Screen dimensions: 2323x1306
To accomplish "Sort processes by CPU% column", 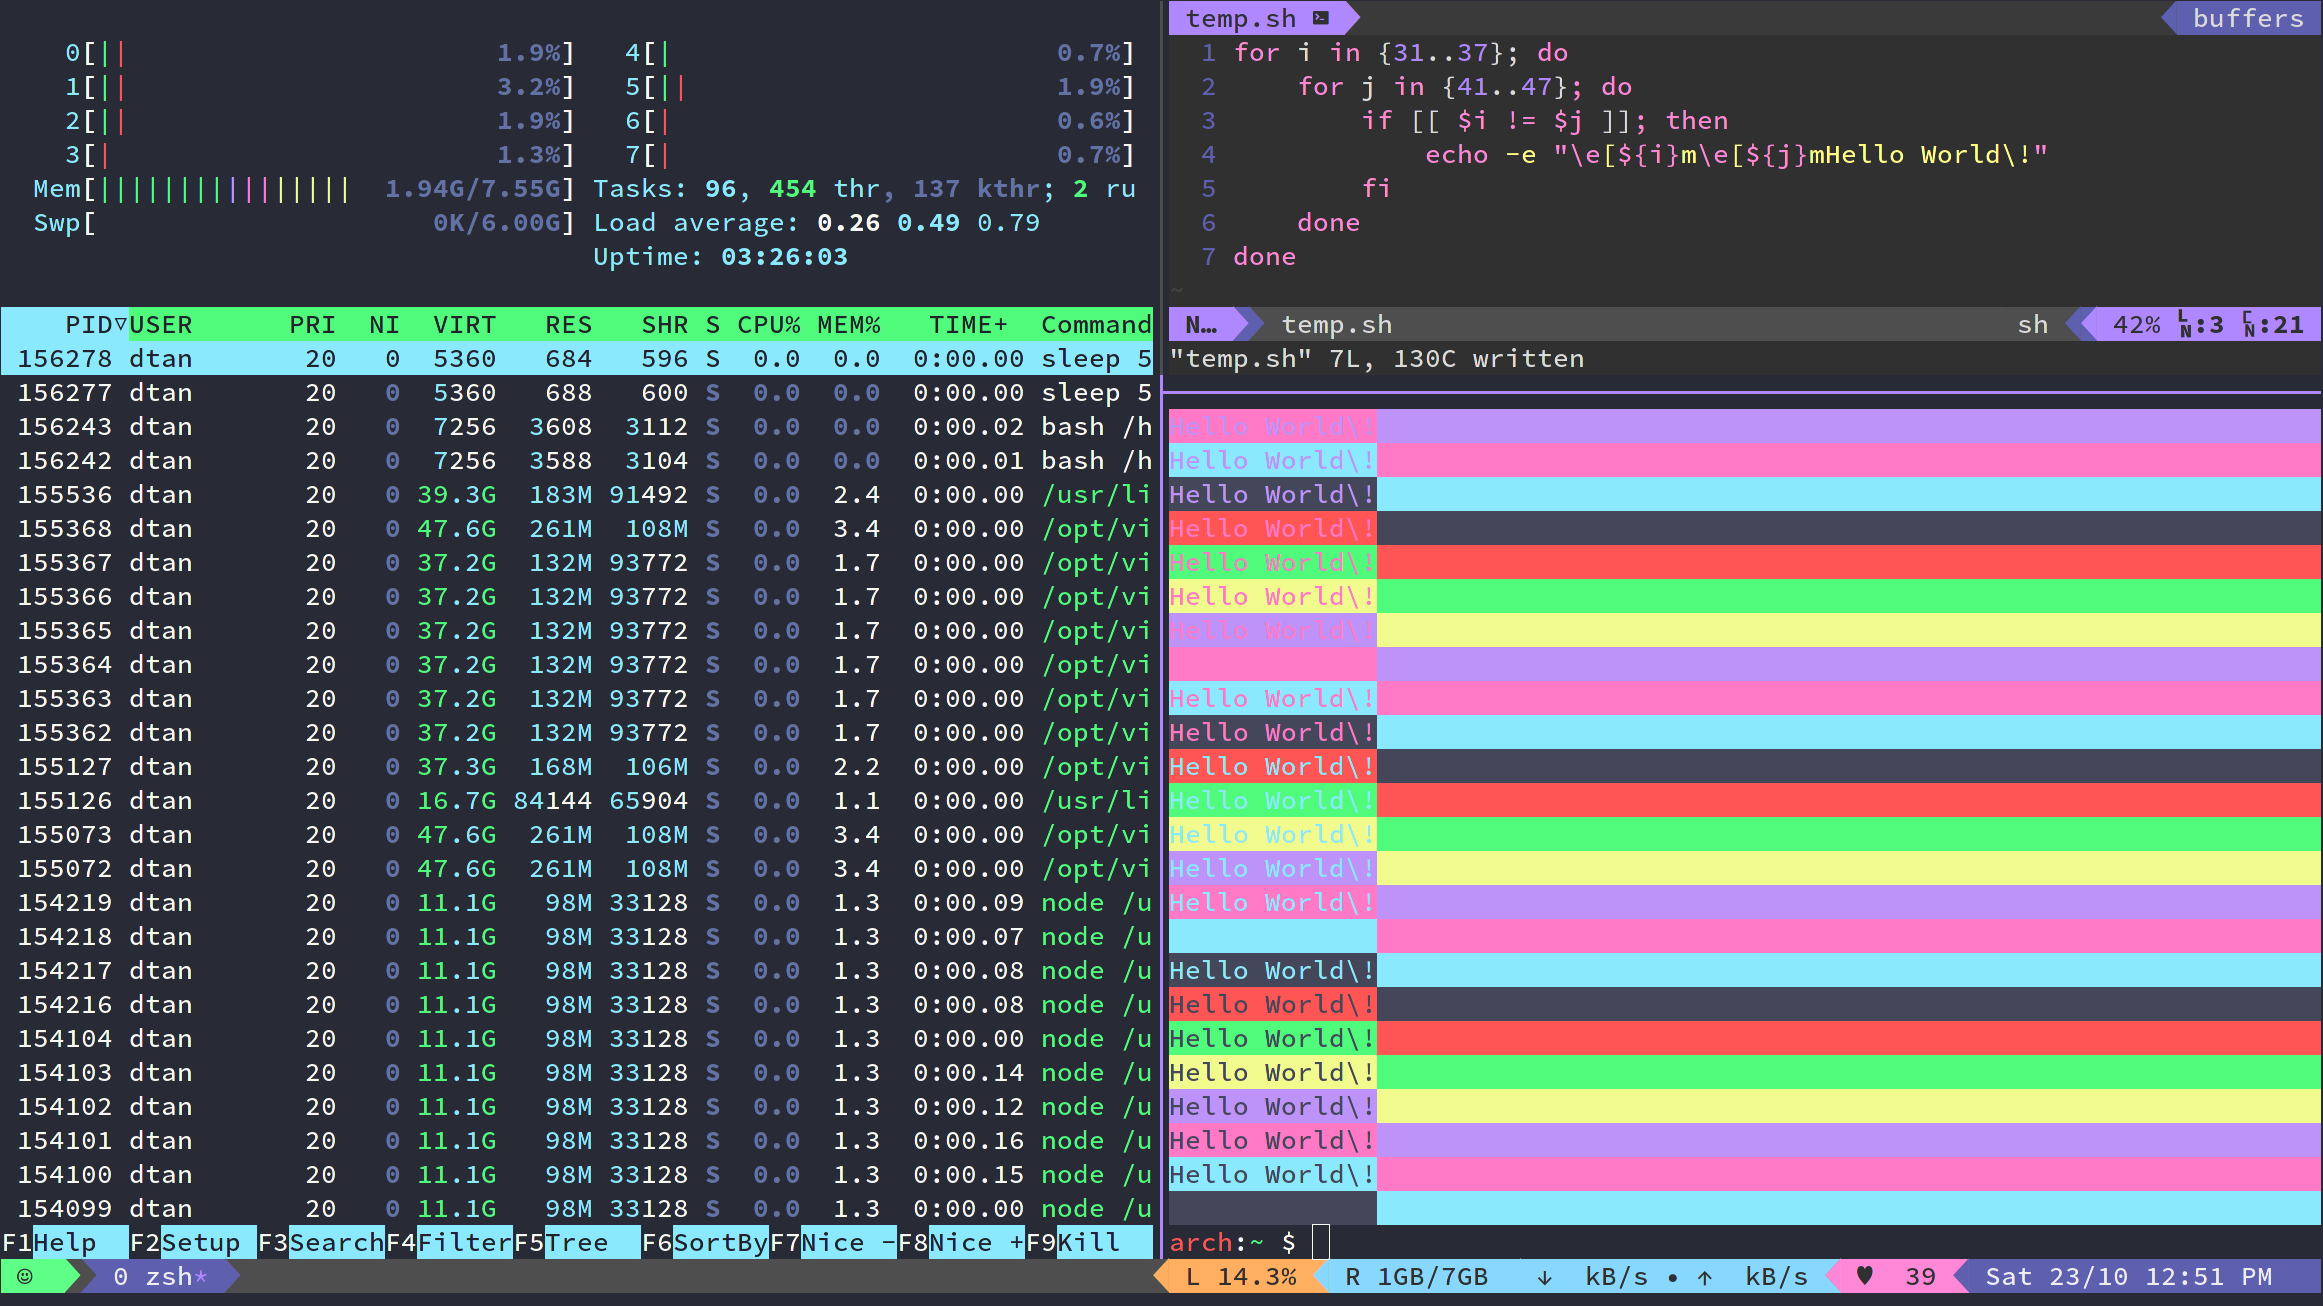I will point(768,324).
